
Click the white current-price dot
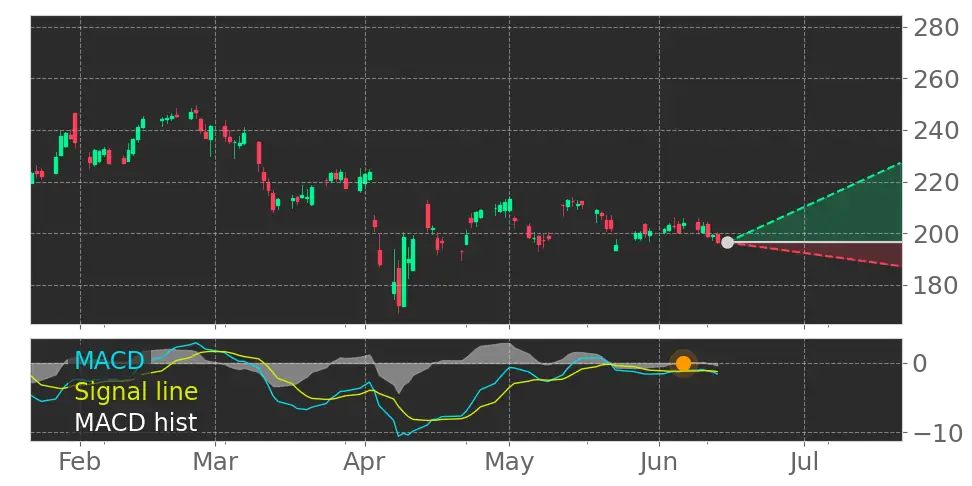[x=727, y=242]
